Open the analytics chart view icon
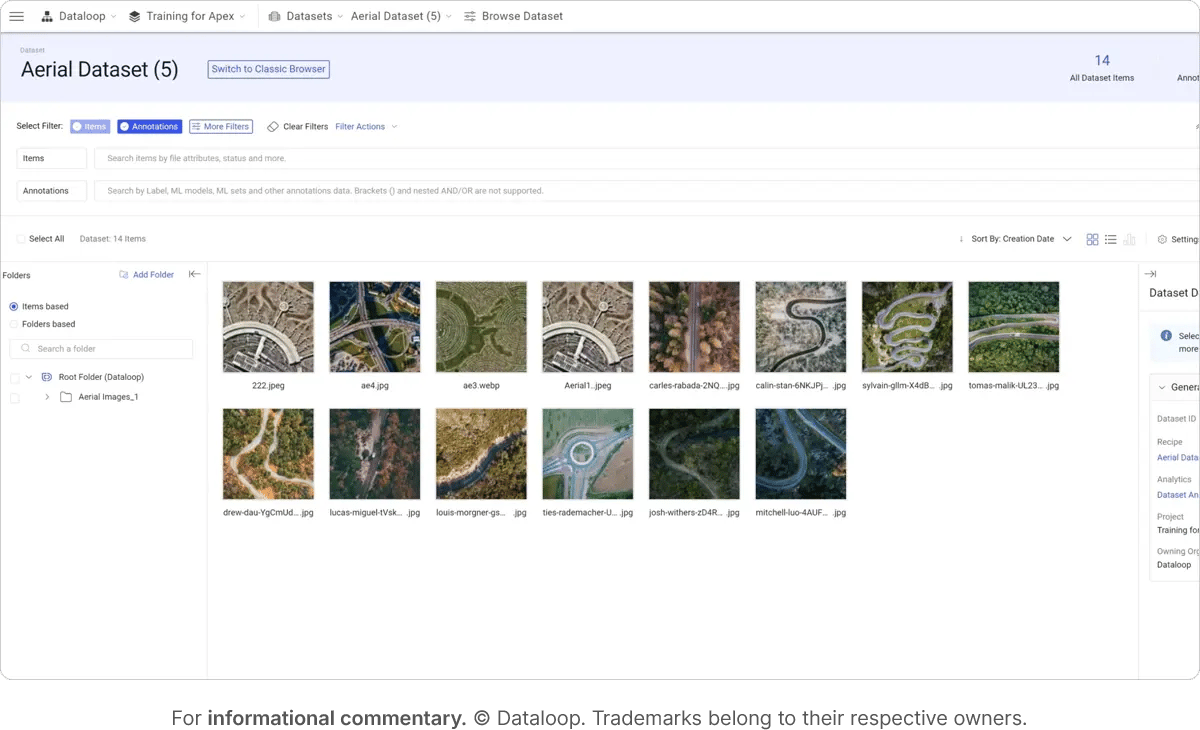The width and height of the screenshot is (1200, 730). 1129,239
